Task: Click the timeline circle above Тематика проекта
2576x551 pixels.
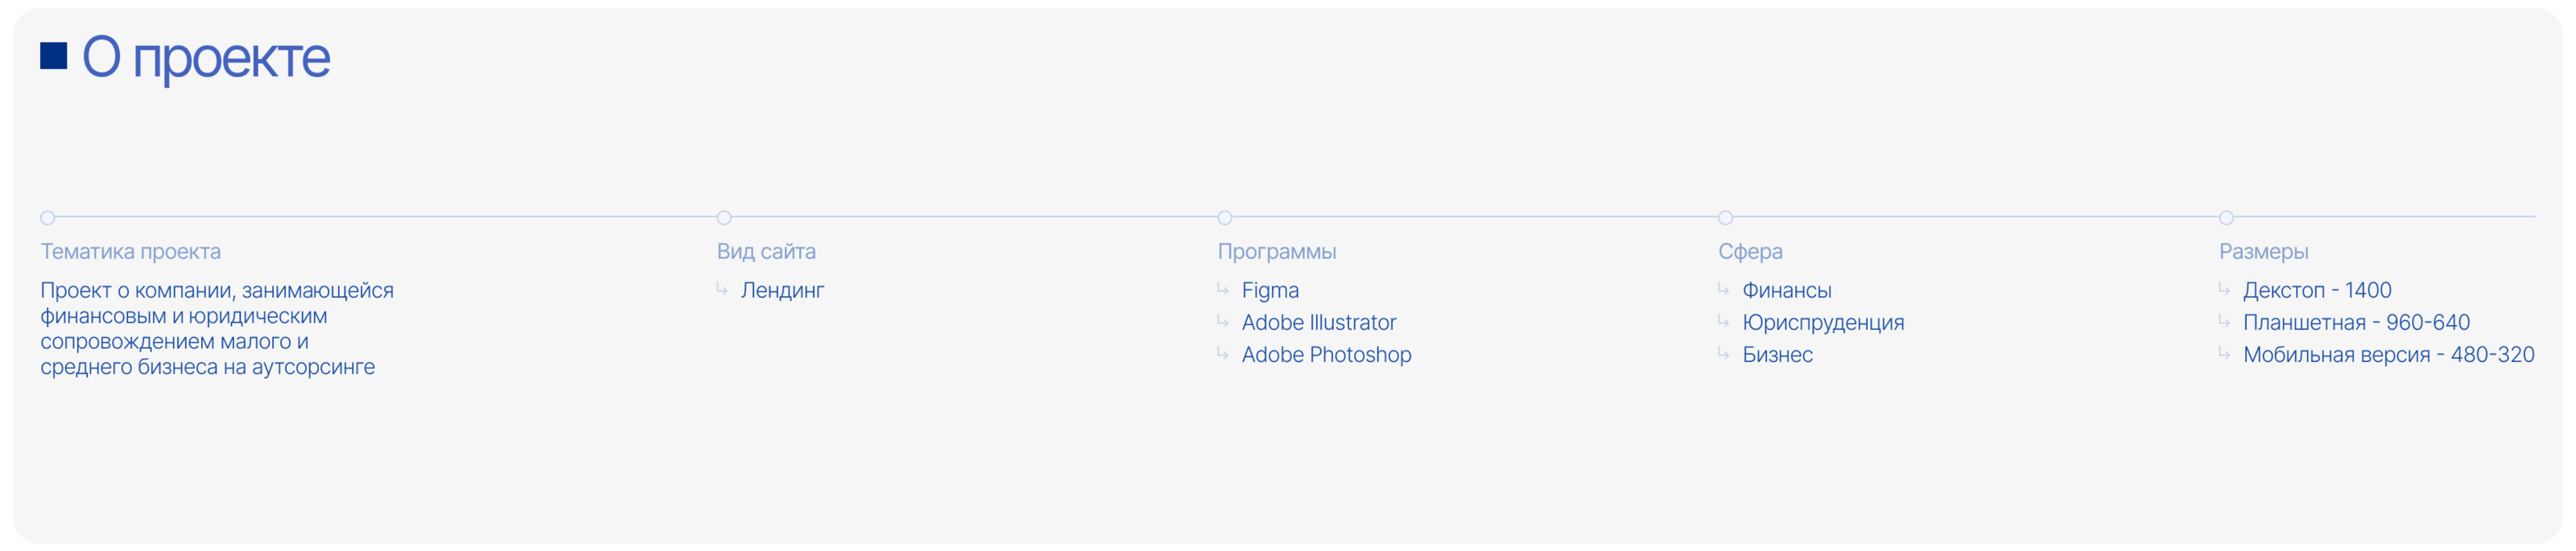Action: pos(47,217)
